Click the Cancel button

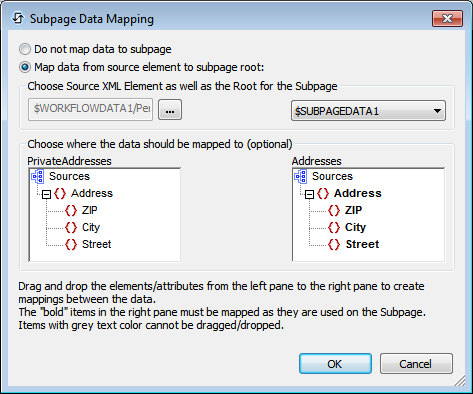tap(416, 364)
